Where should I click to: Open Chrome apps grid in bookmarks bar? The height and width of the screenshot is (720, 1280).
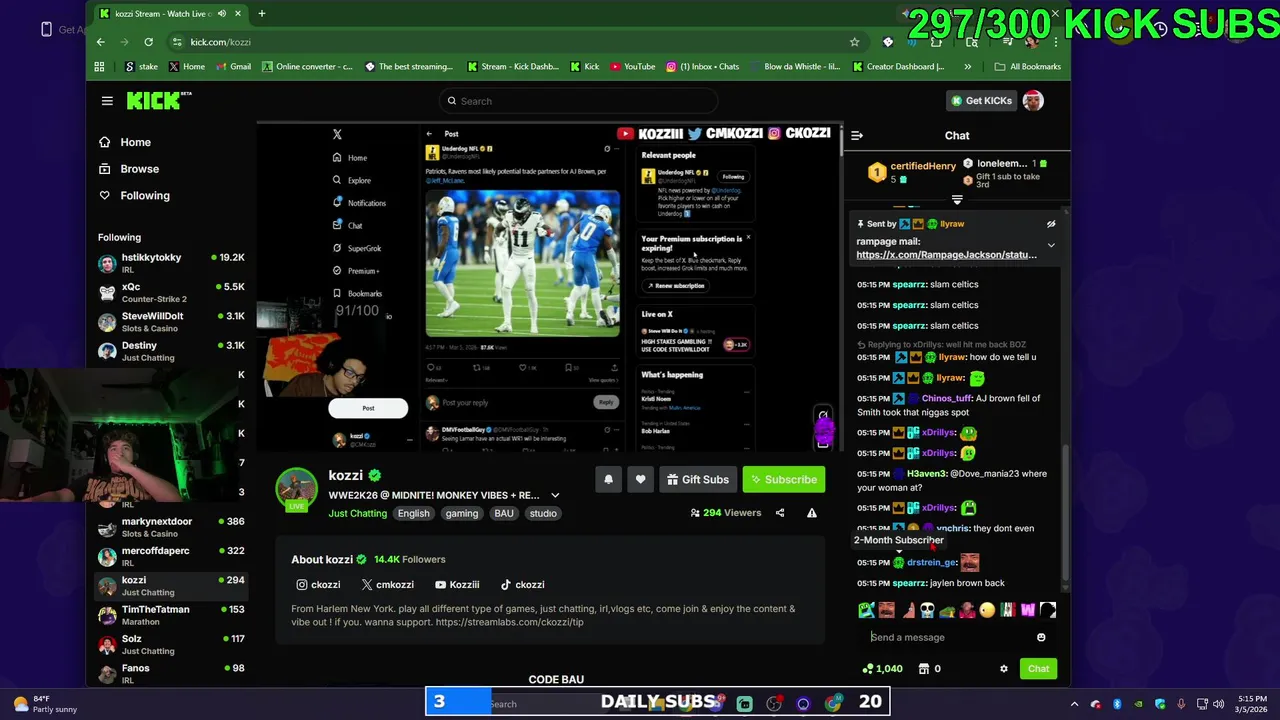pos(99,67)
